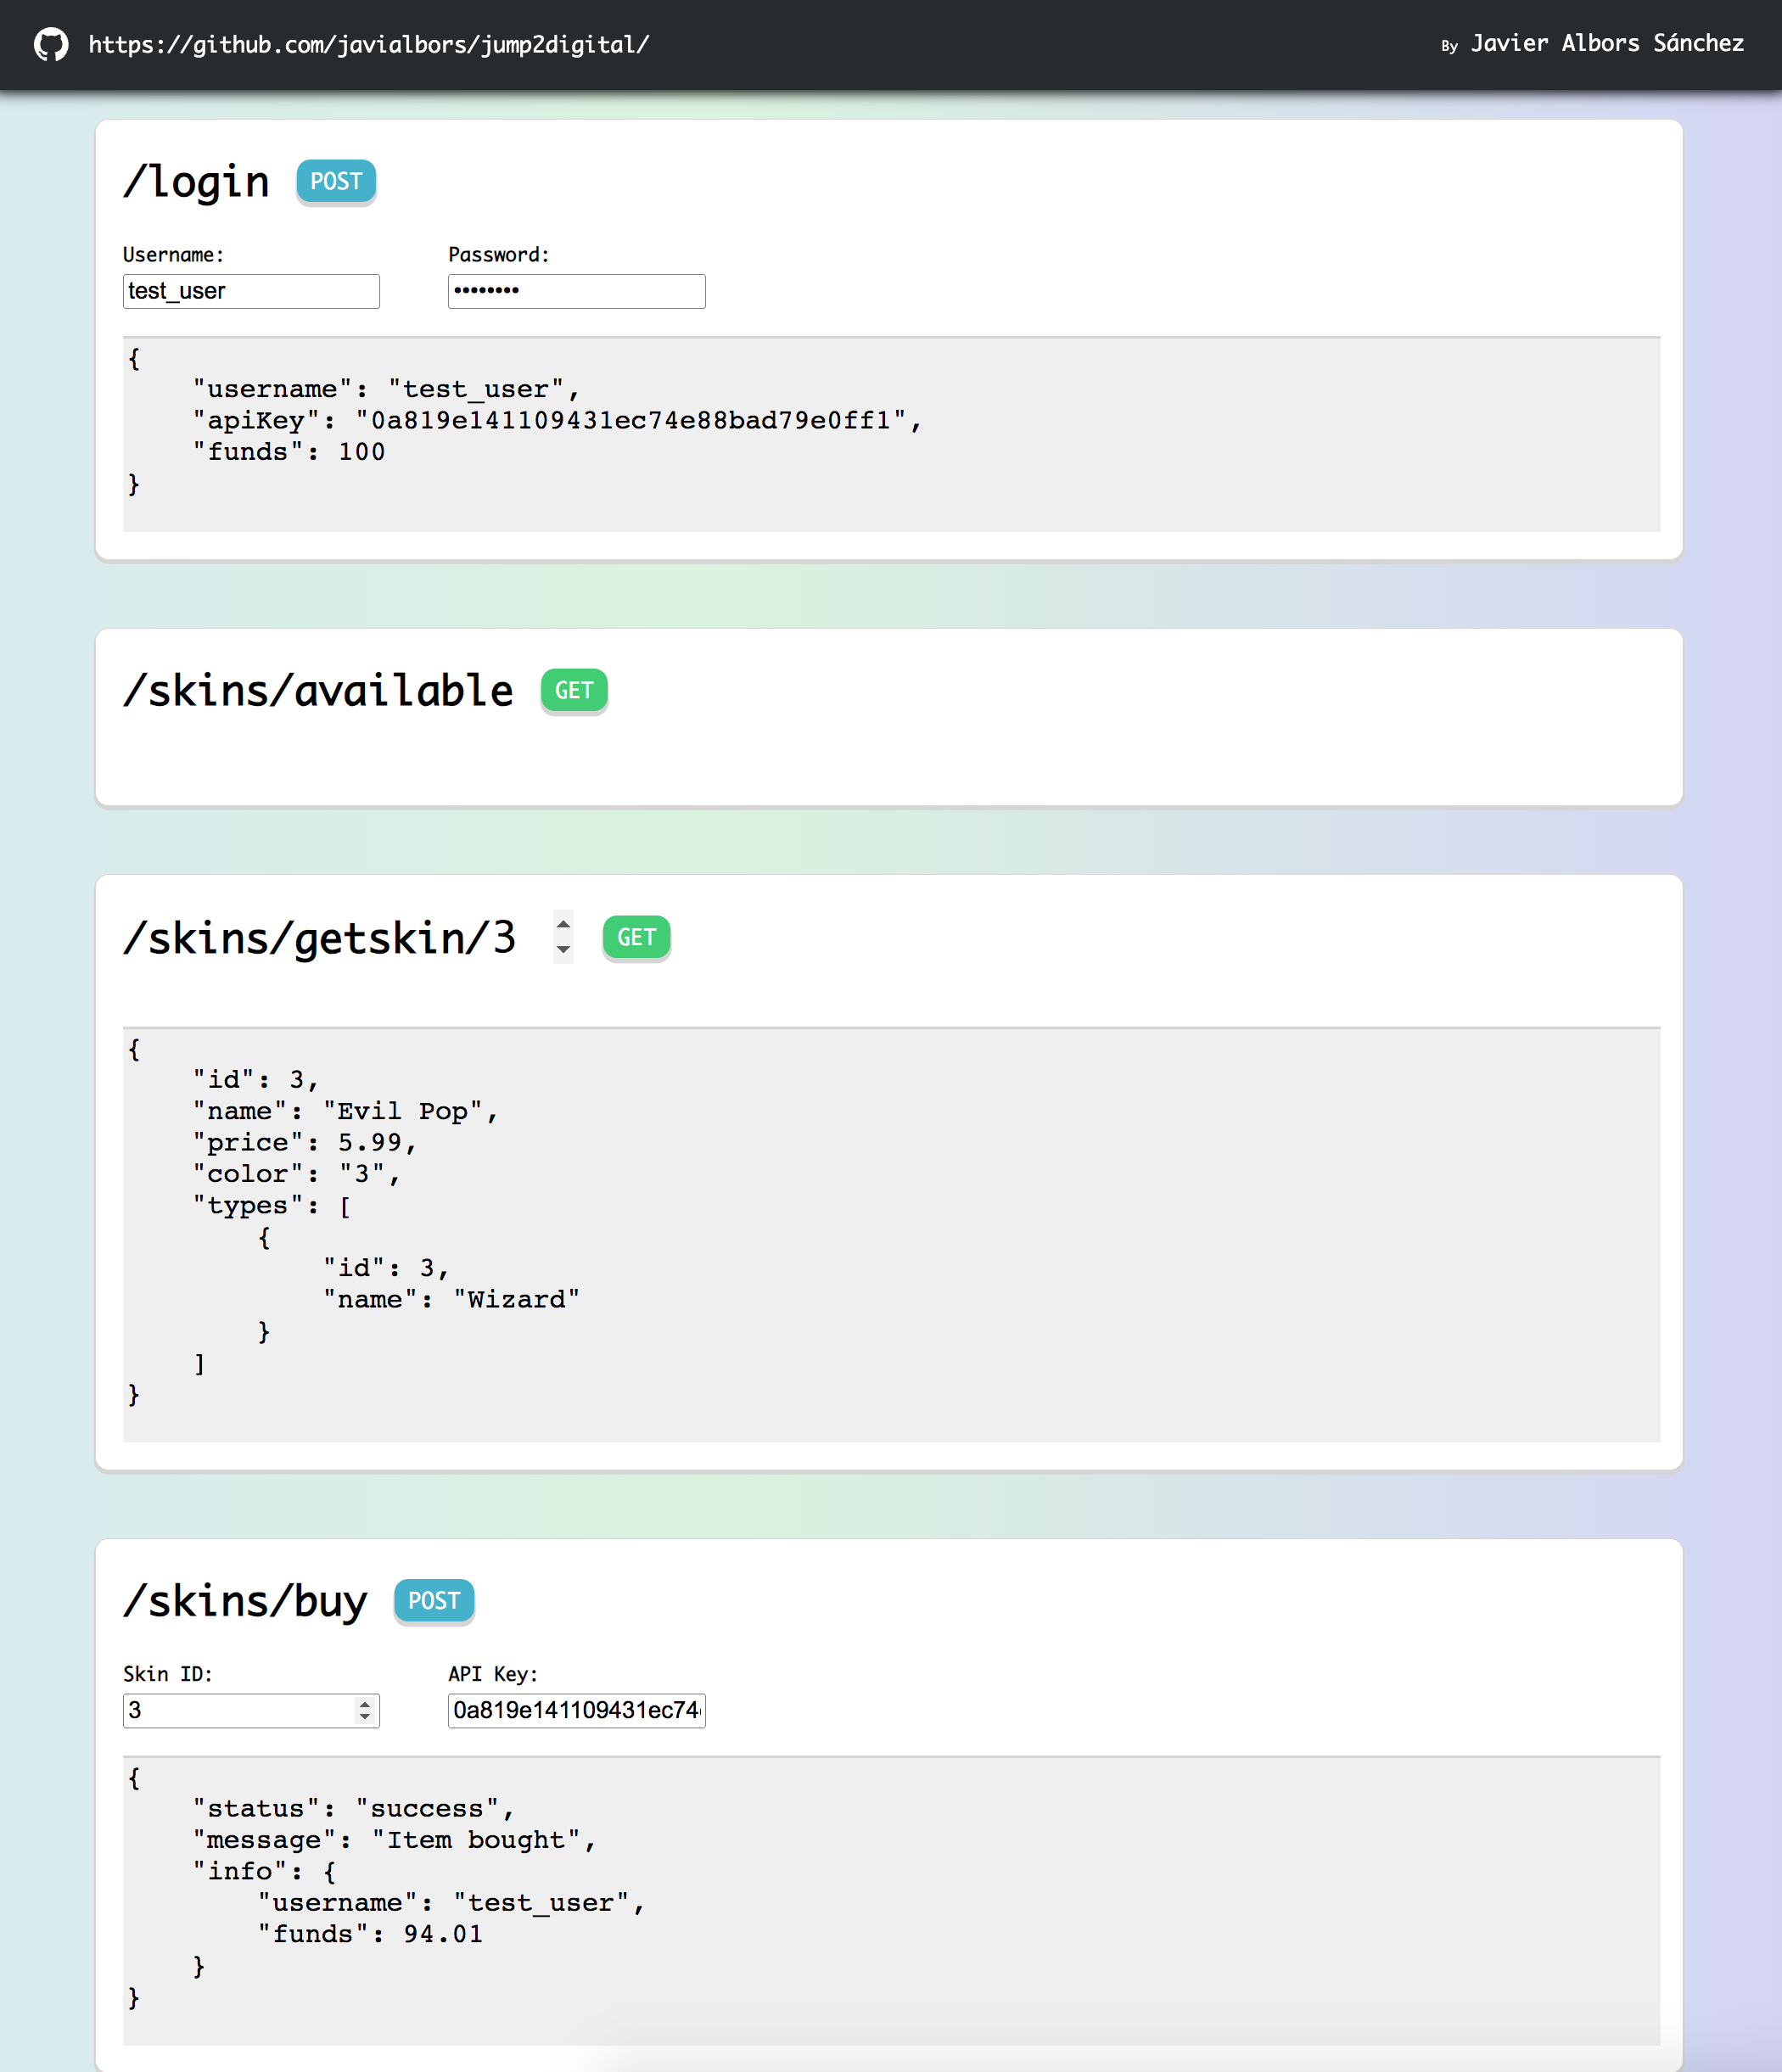The image size is (1782, 2072).
Task: Decrease the getskin ID using the down arrow
Action: pyautogui.click(x=563, y=949)
